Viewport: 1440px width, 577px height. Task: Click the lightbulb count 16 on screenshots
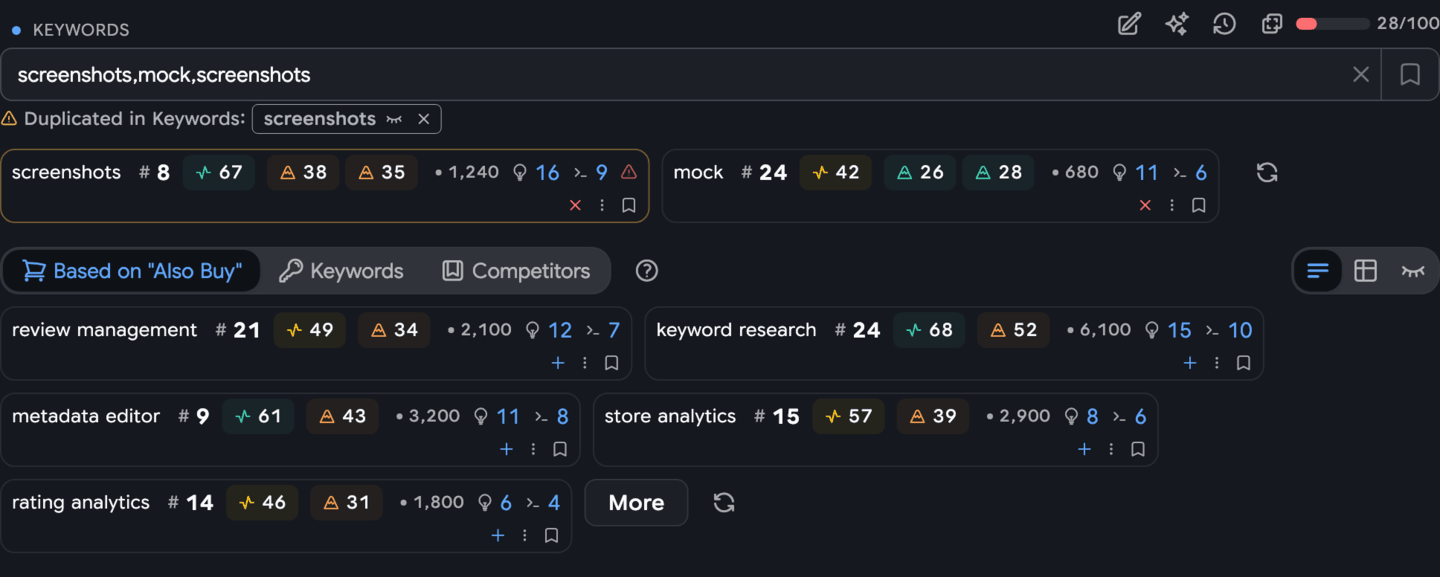(x=537, y=172)
